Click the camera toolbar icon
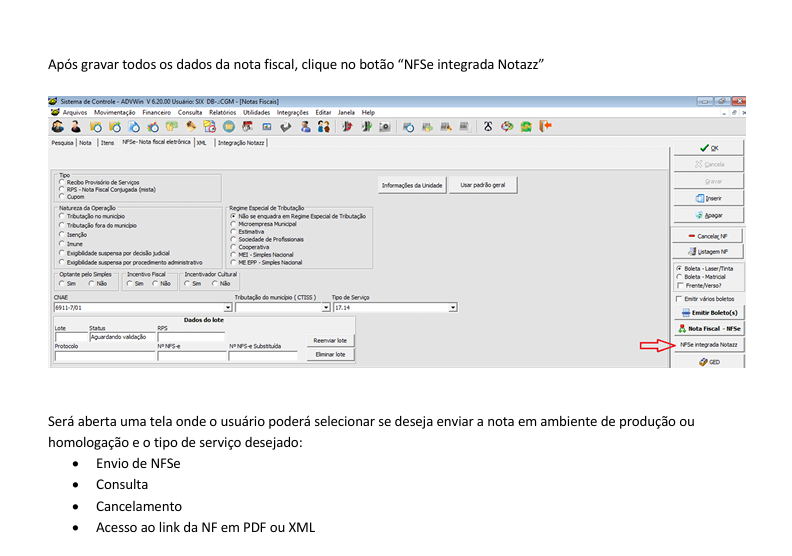The height and width of the screenshot is (556, 792). (x=385, y=126)
